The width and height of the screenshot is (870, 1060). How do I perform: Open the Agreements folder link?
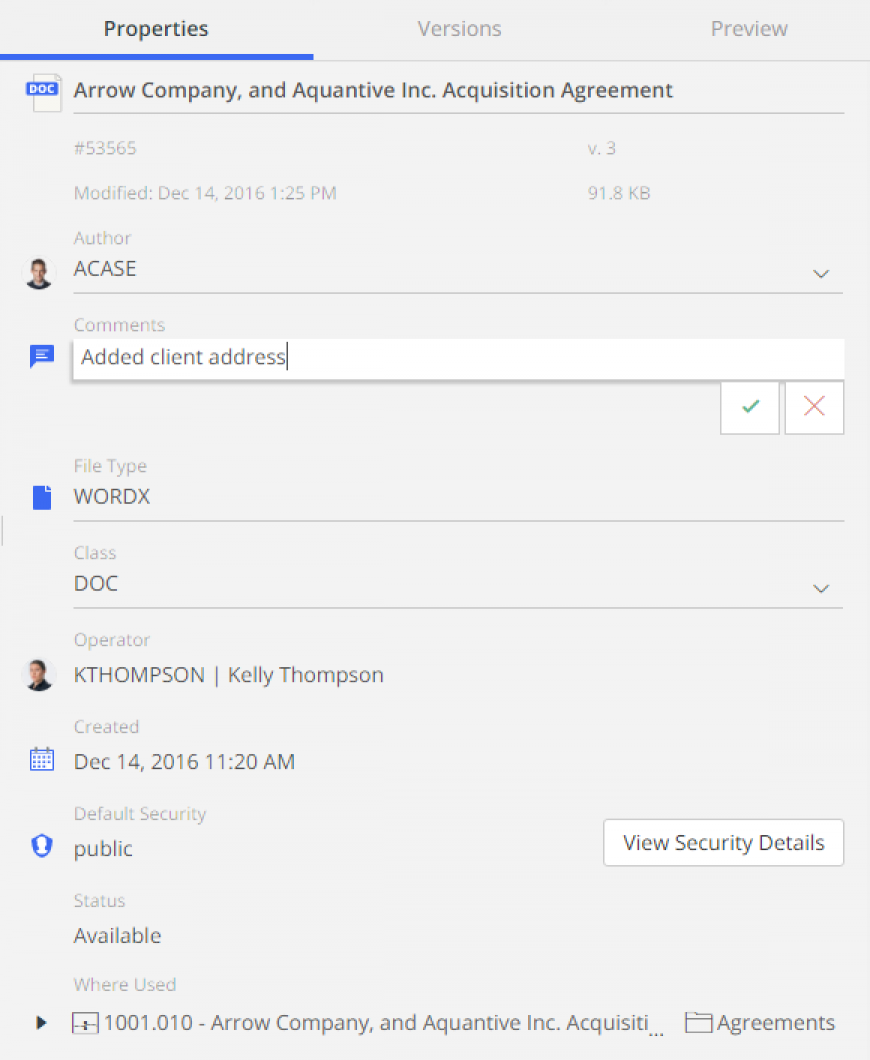(775, 1023)
